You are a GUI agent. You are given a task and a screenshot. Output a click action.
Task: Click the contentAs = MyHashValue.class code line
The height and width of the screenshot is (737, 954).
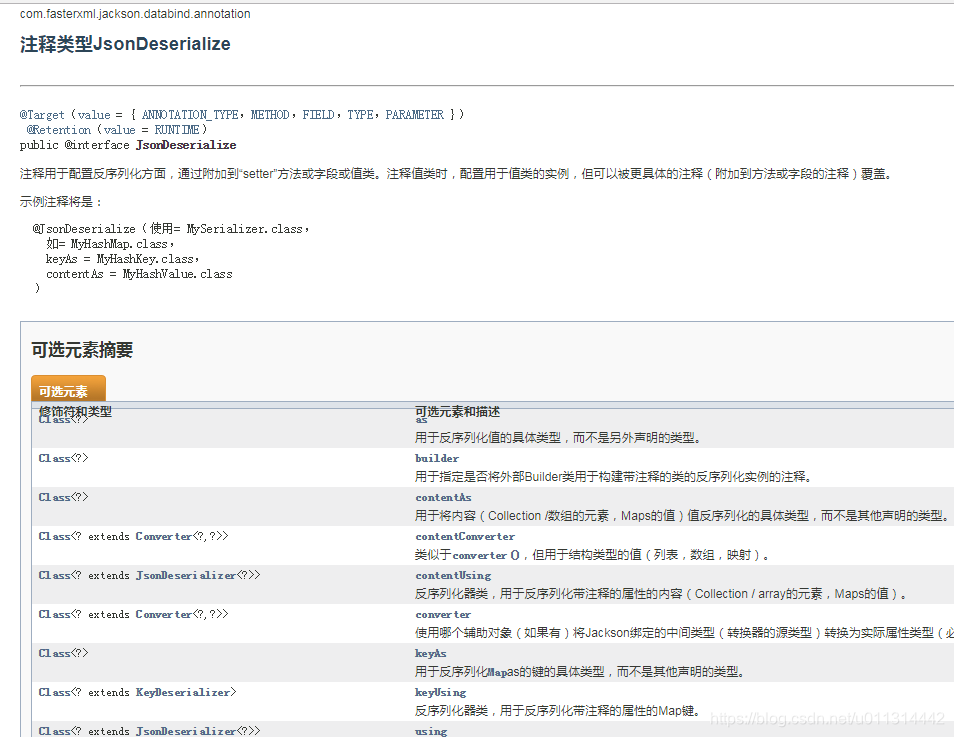(x=139, y=274)
